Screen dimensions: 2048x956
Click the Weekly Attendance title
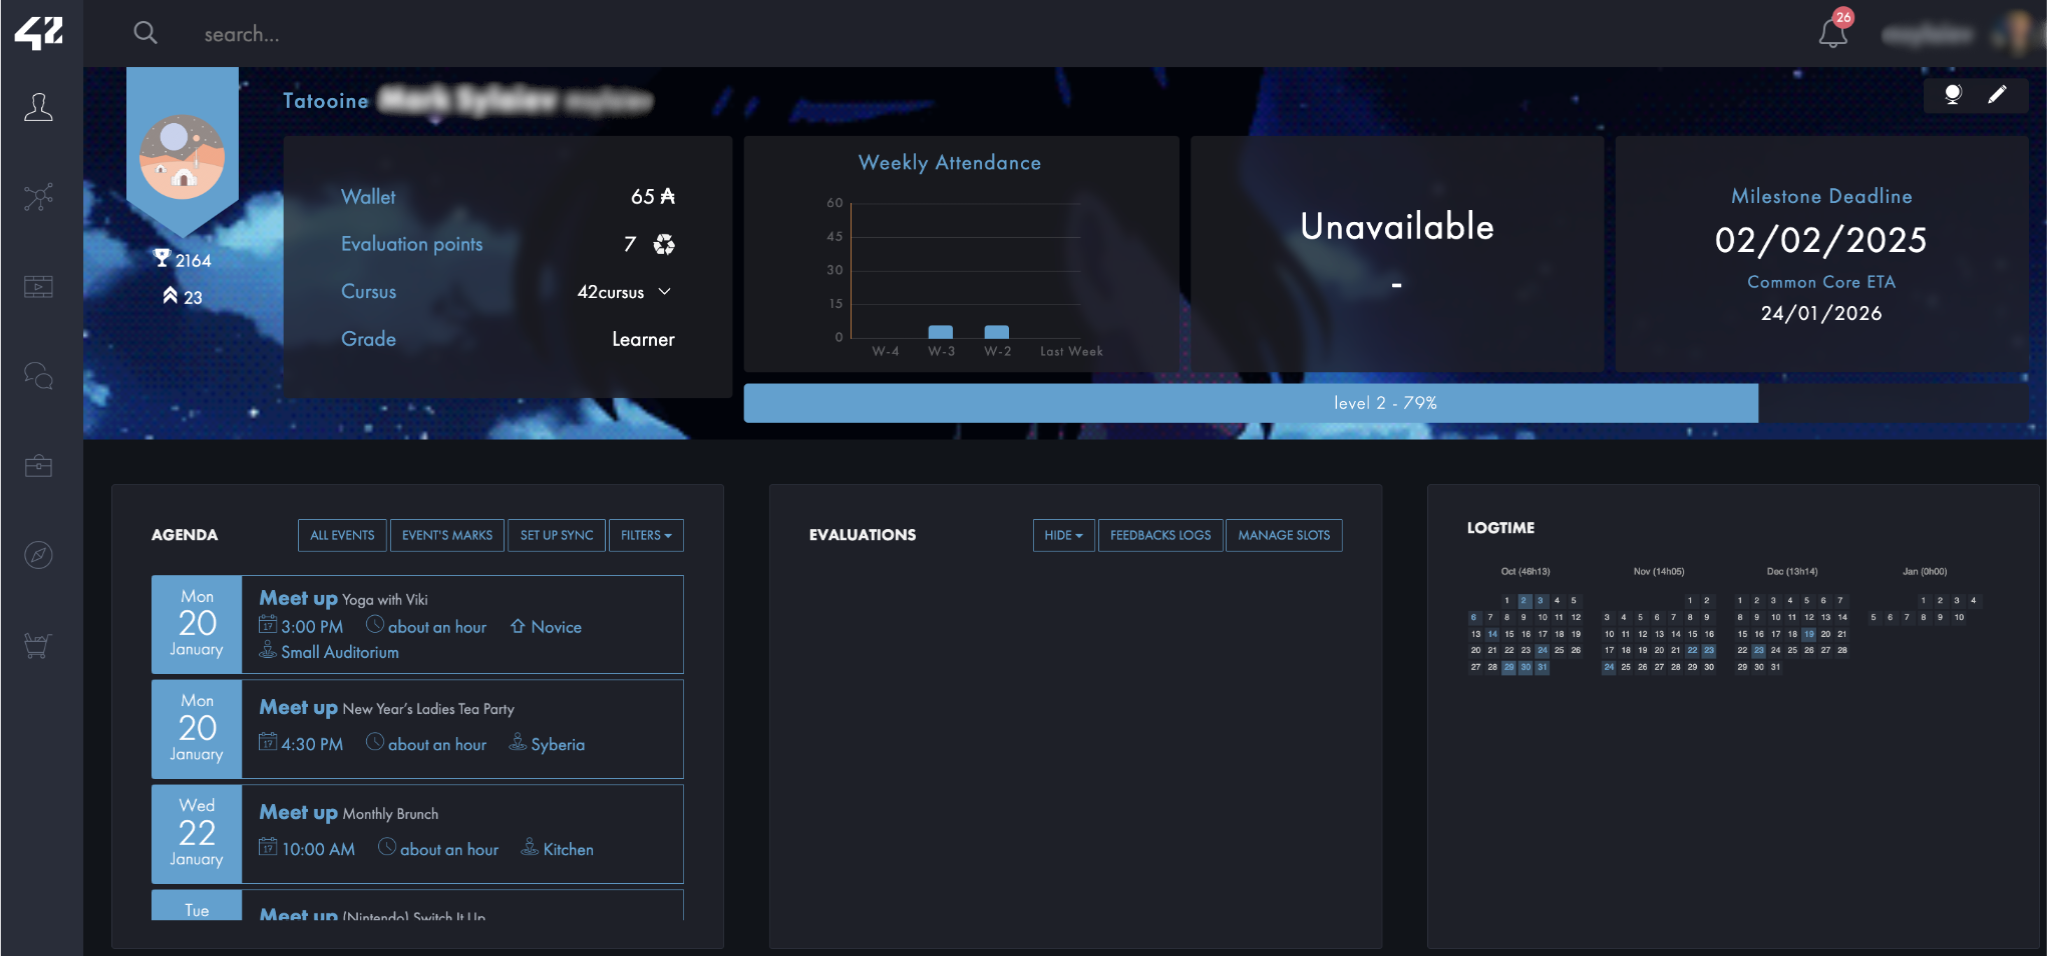pyautogui.click(x=949, y=163)
